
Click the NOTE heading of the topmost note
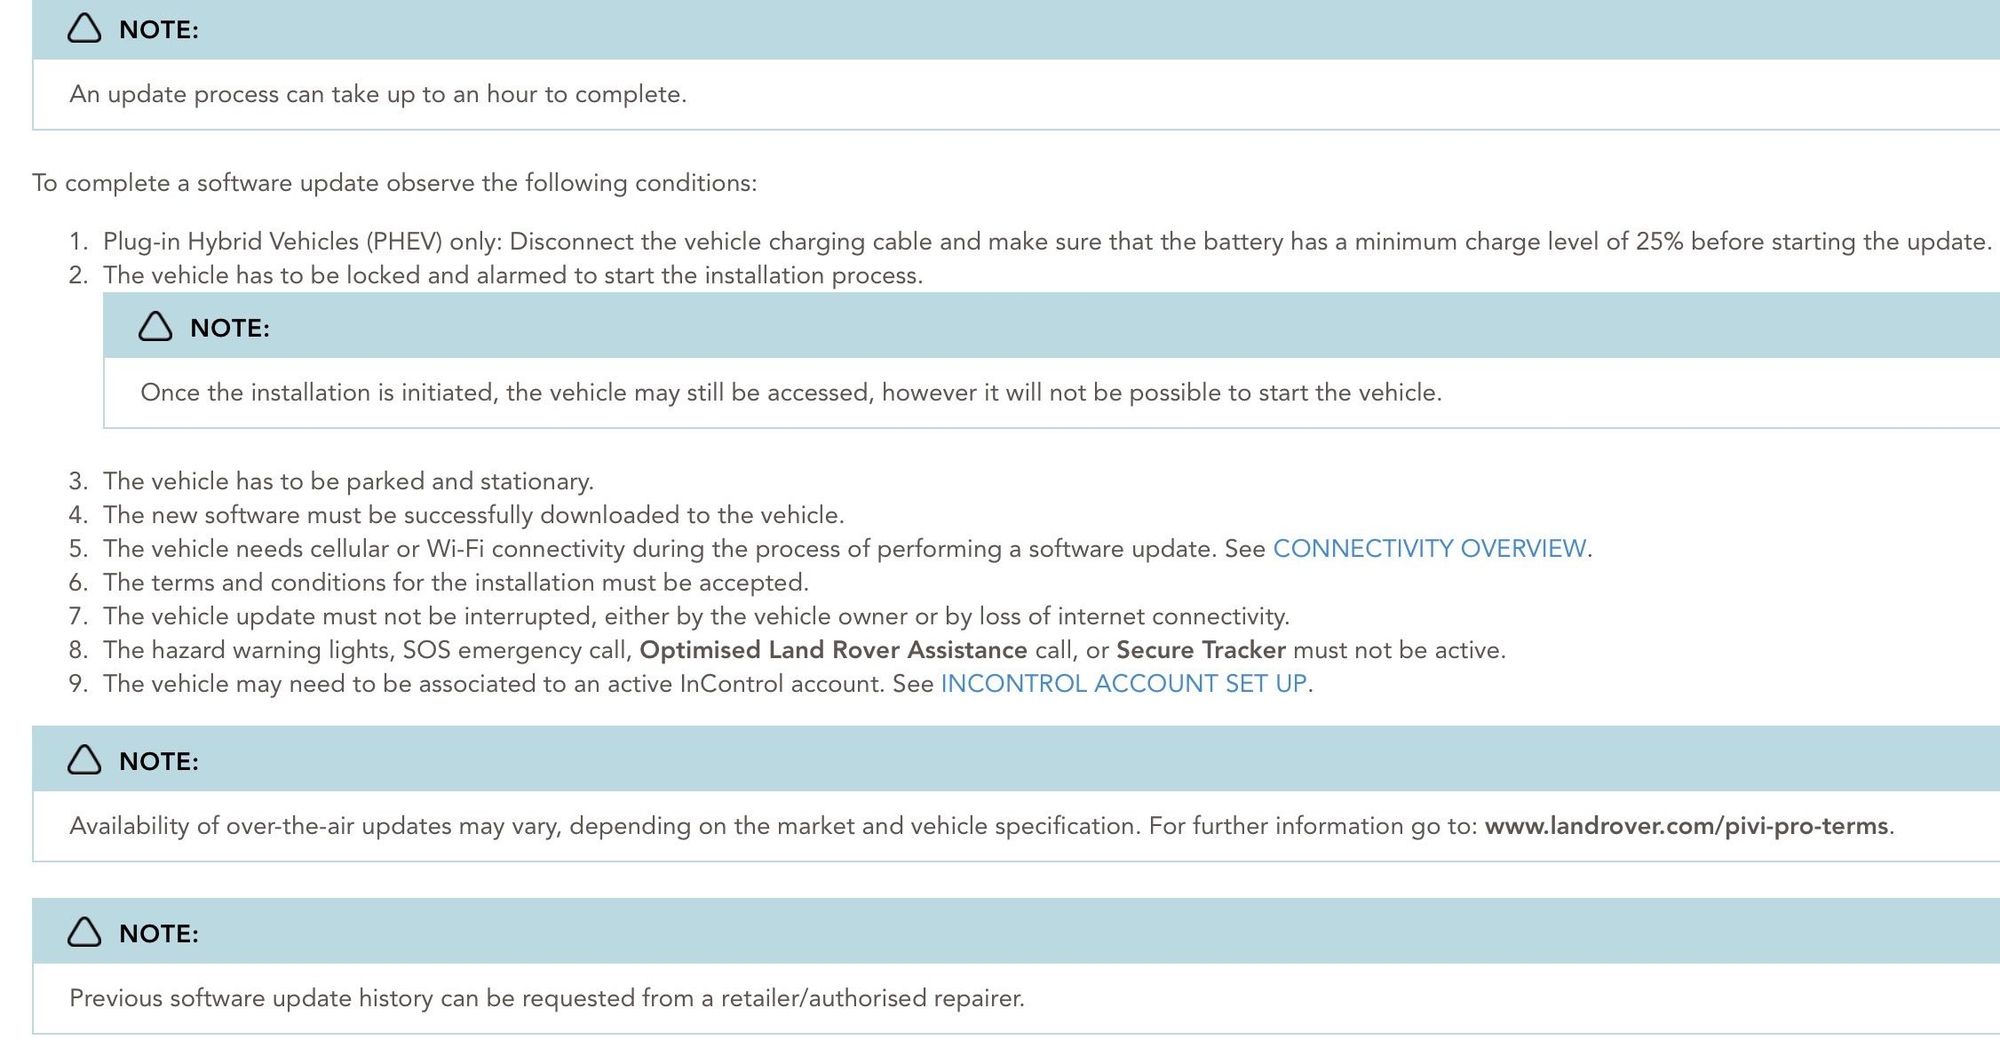[x=158, y=30]
